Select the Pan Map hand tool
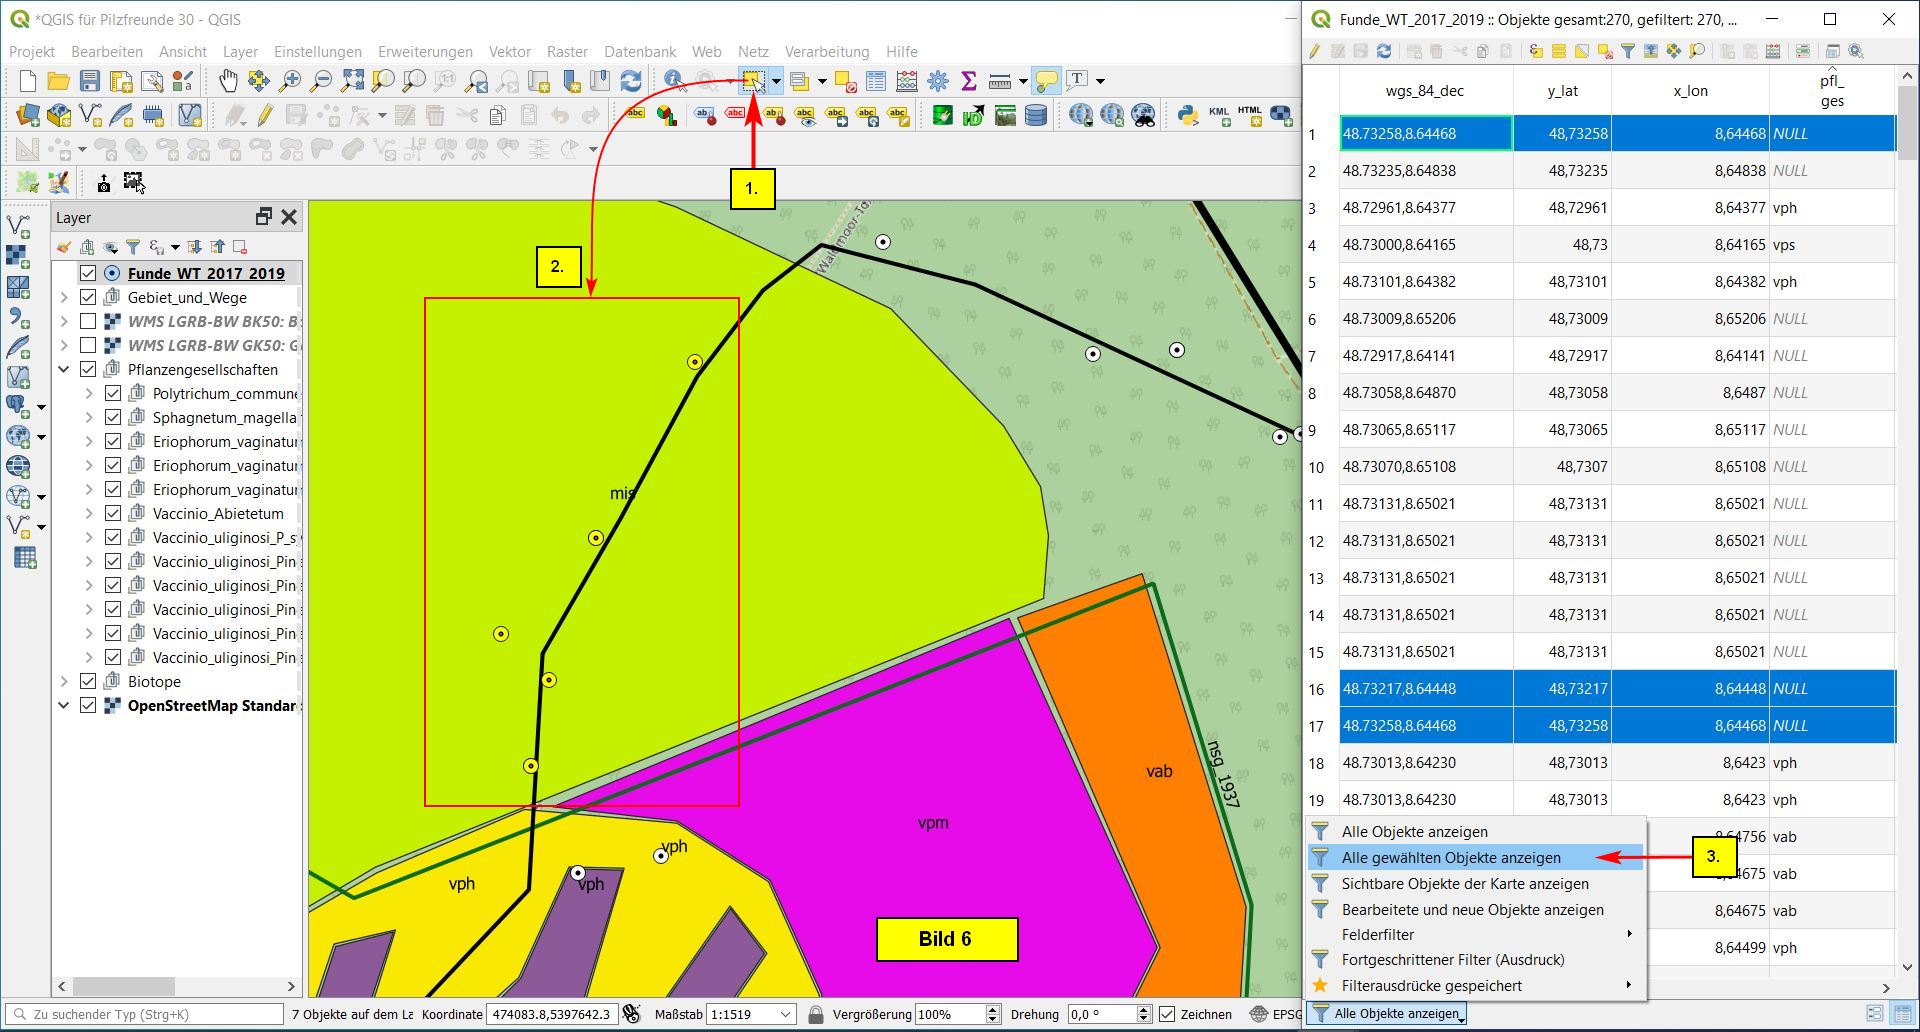 pos(228,81)
